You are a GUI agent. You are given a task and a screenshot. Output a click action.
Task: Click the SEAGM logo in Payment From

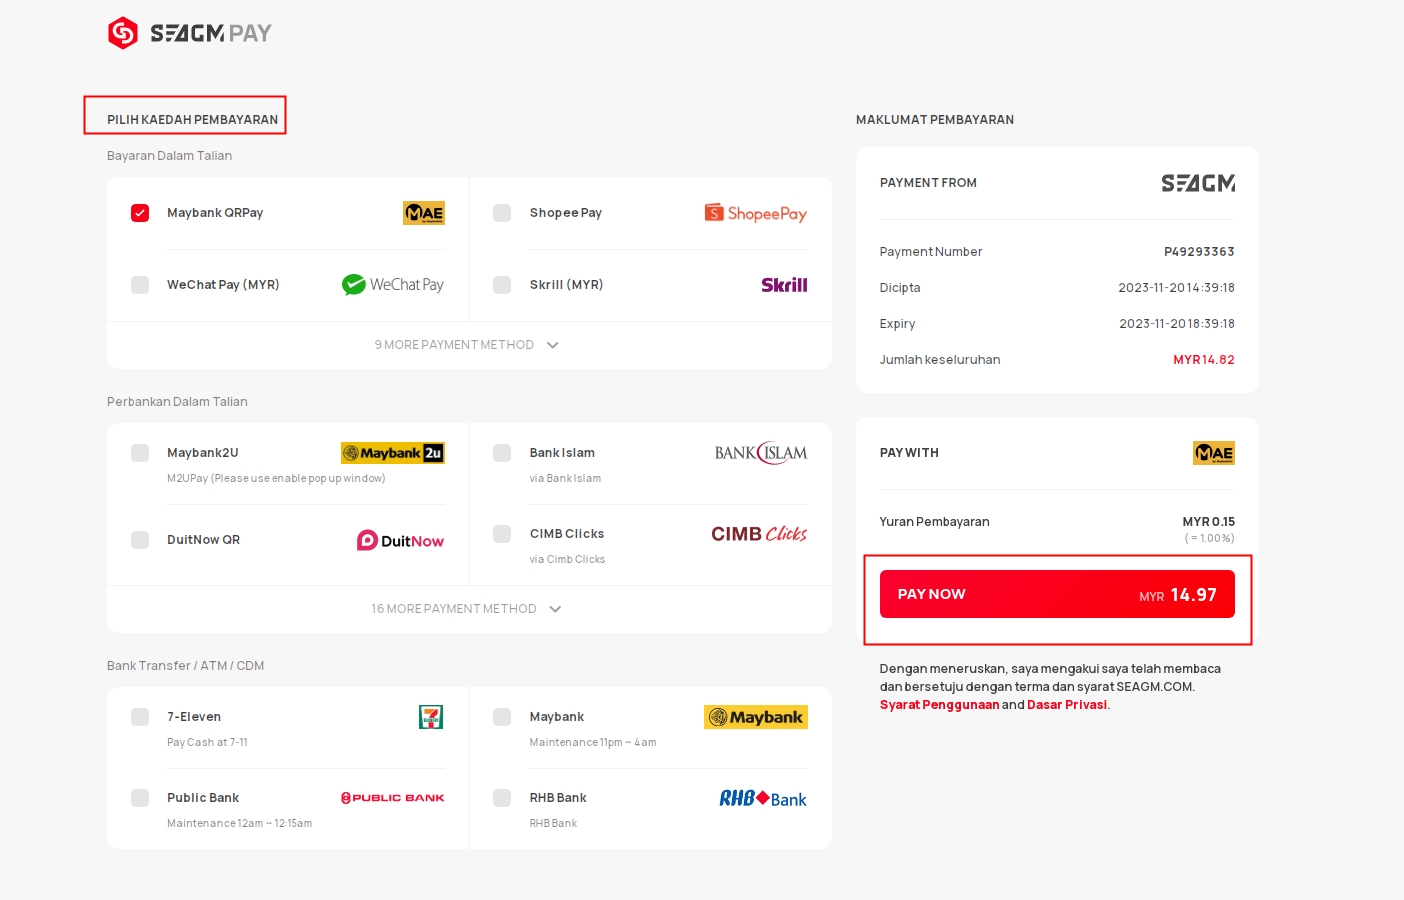1198,183
